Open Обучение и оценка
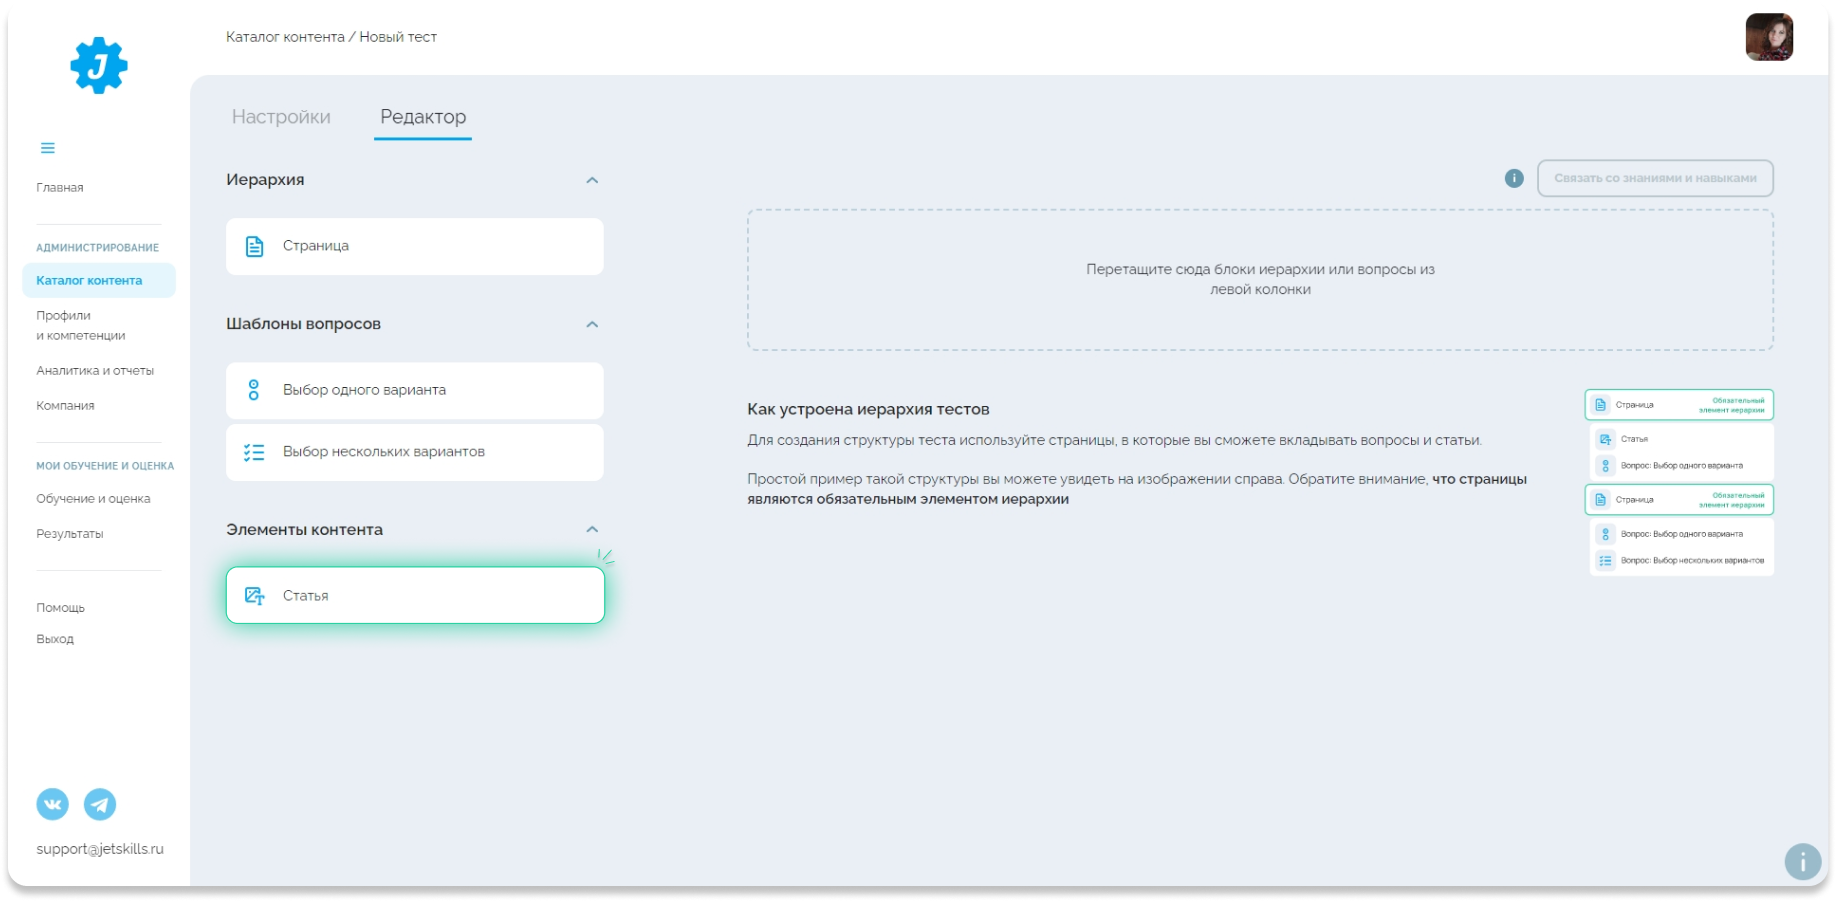1837x902 pixels. 93,498
